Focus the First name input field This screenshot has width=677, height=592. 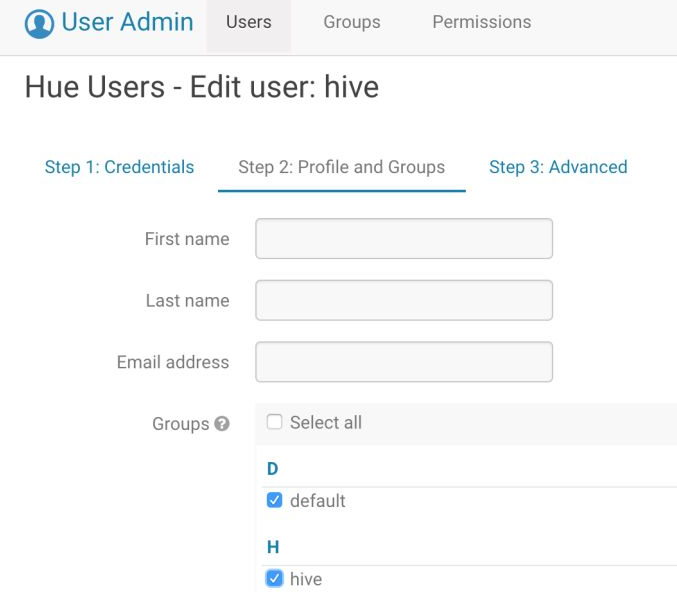tap(404, 239)
